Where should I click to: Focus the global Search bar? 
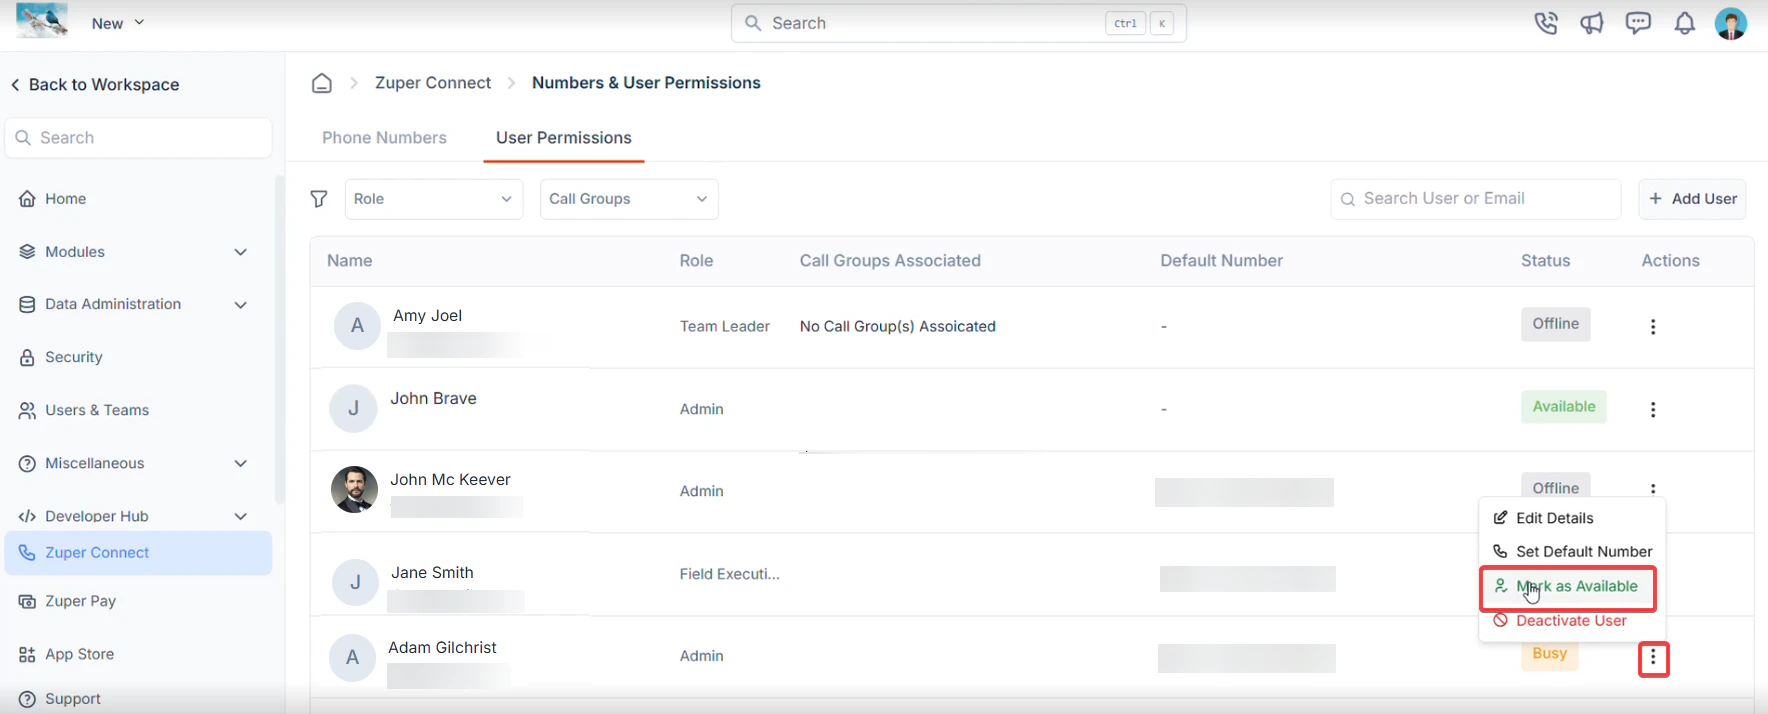[x=959, y=23]
